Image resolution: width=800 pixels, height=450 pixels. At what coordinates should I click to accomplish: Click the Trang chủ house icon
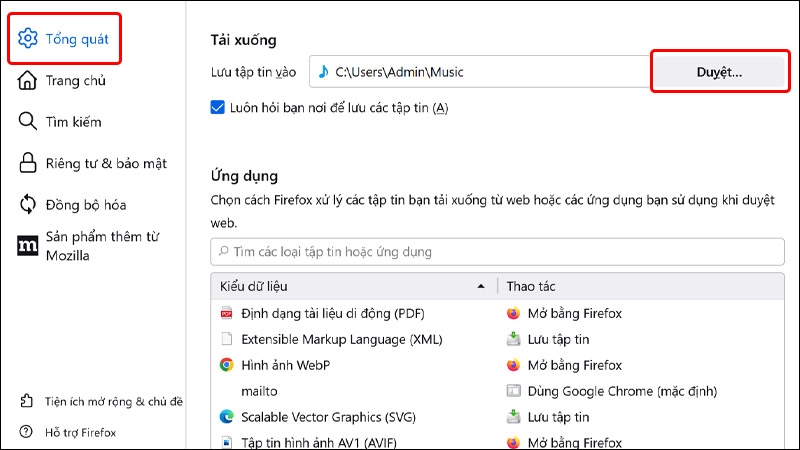point(28,81)
